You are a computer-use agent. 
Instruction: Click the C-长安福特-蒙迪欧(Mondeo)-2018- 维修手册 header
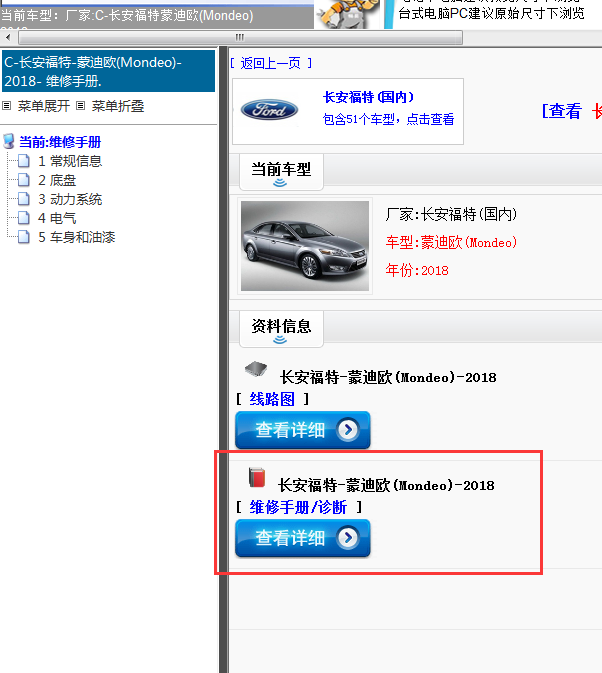[109, 71]
